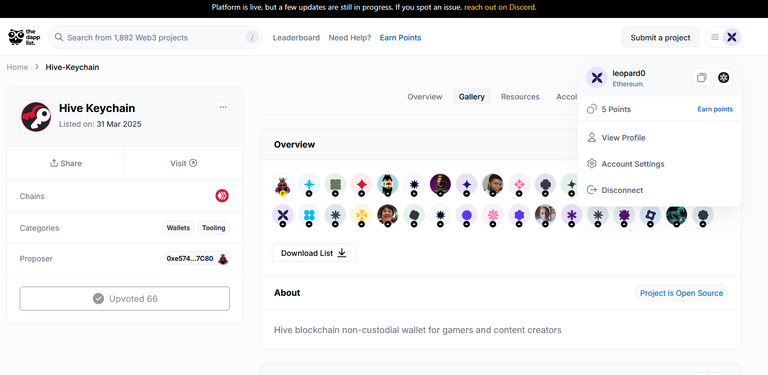The image size is (768, 375).
Task: Click the Submit a project button
Action: [660, 37]
